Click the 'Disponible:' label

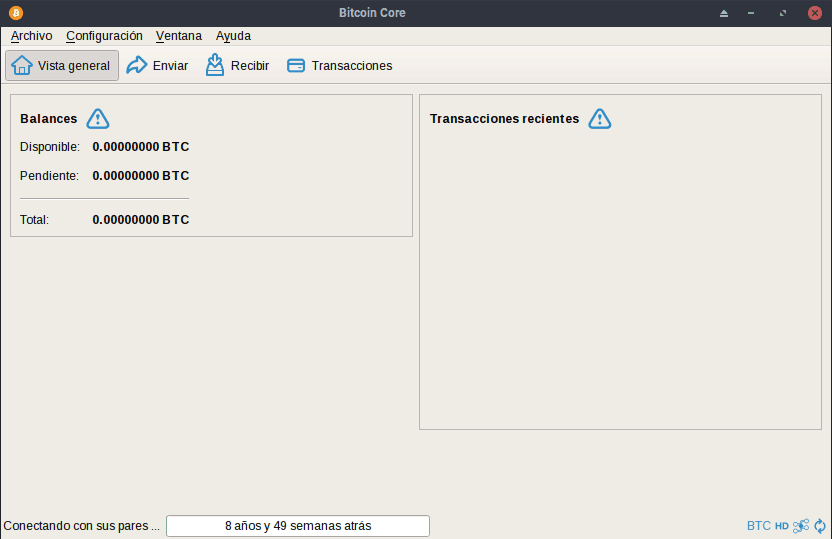(50, 147)
